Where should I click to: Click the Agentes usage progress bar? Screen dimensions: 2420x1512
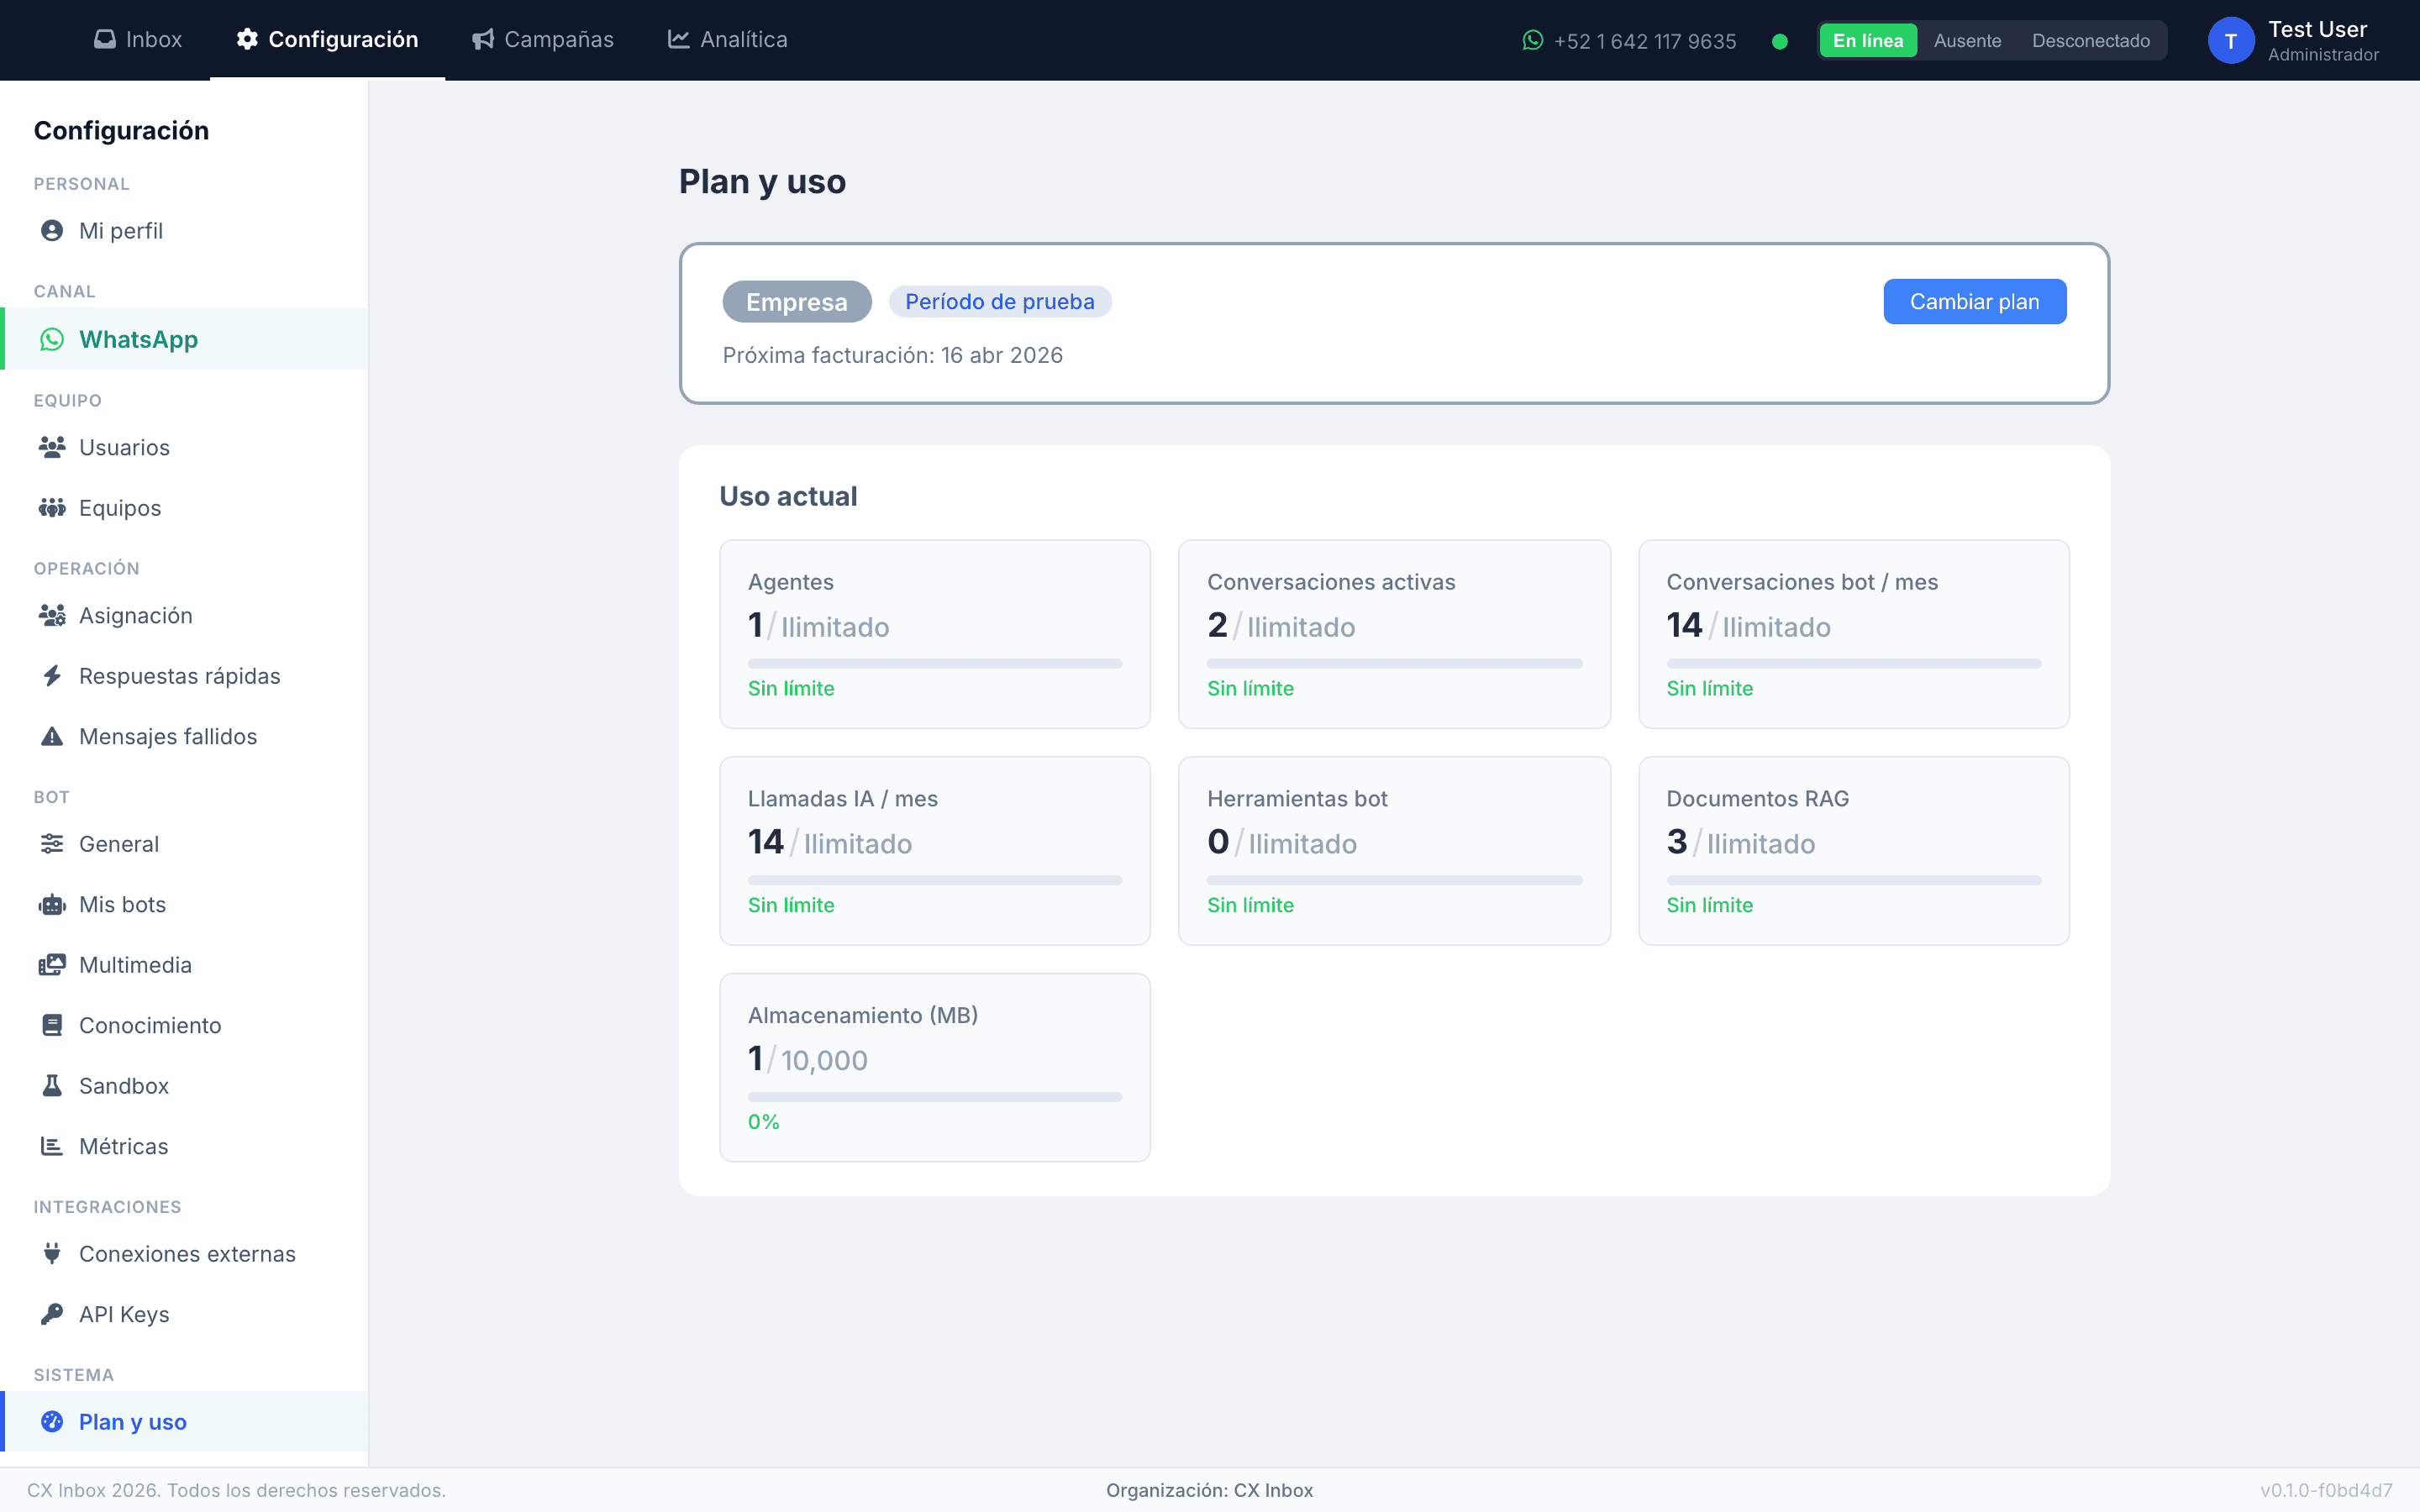coord(935,663)
